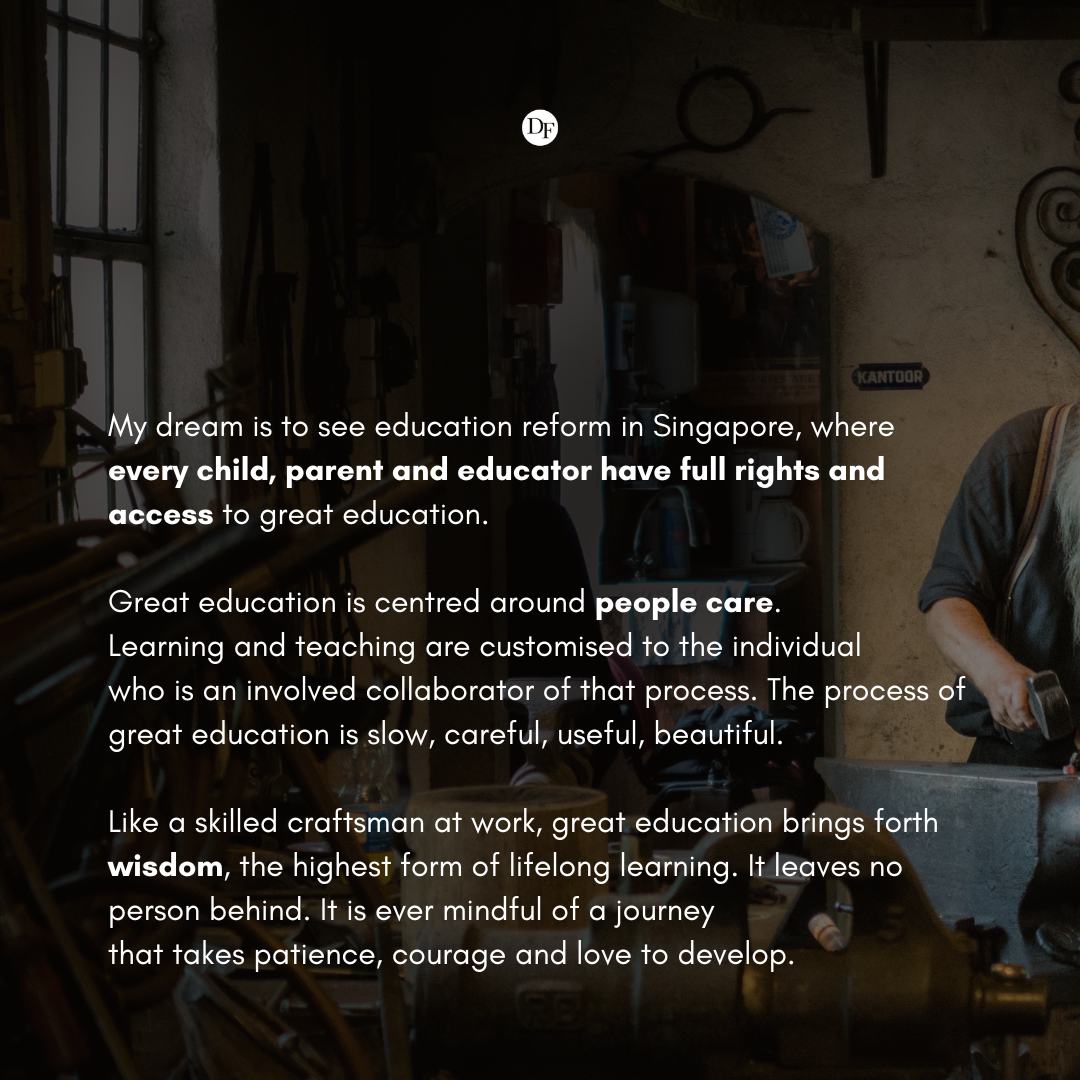Click the 'person behind. It is ever mindful' line
The image size is (1080, 1080).
click(x=412, y=911)
